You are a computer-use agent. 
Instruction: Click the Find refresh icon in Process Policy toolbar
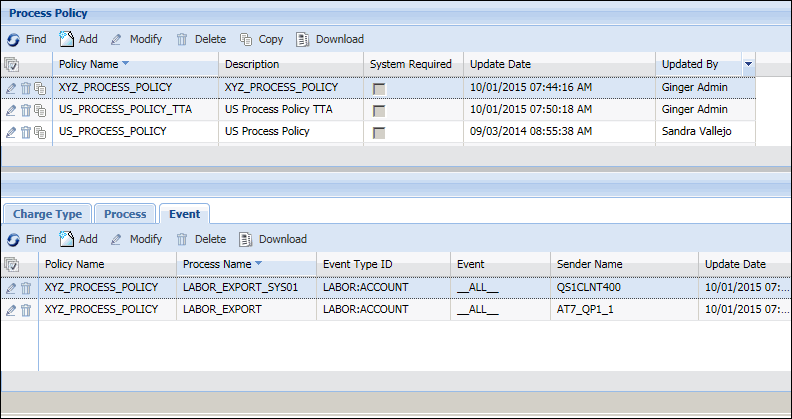13,40
